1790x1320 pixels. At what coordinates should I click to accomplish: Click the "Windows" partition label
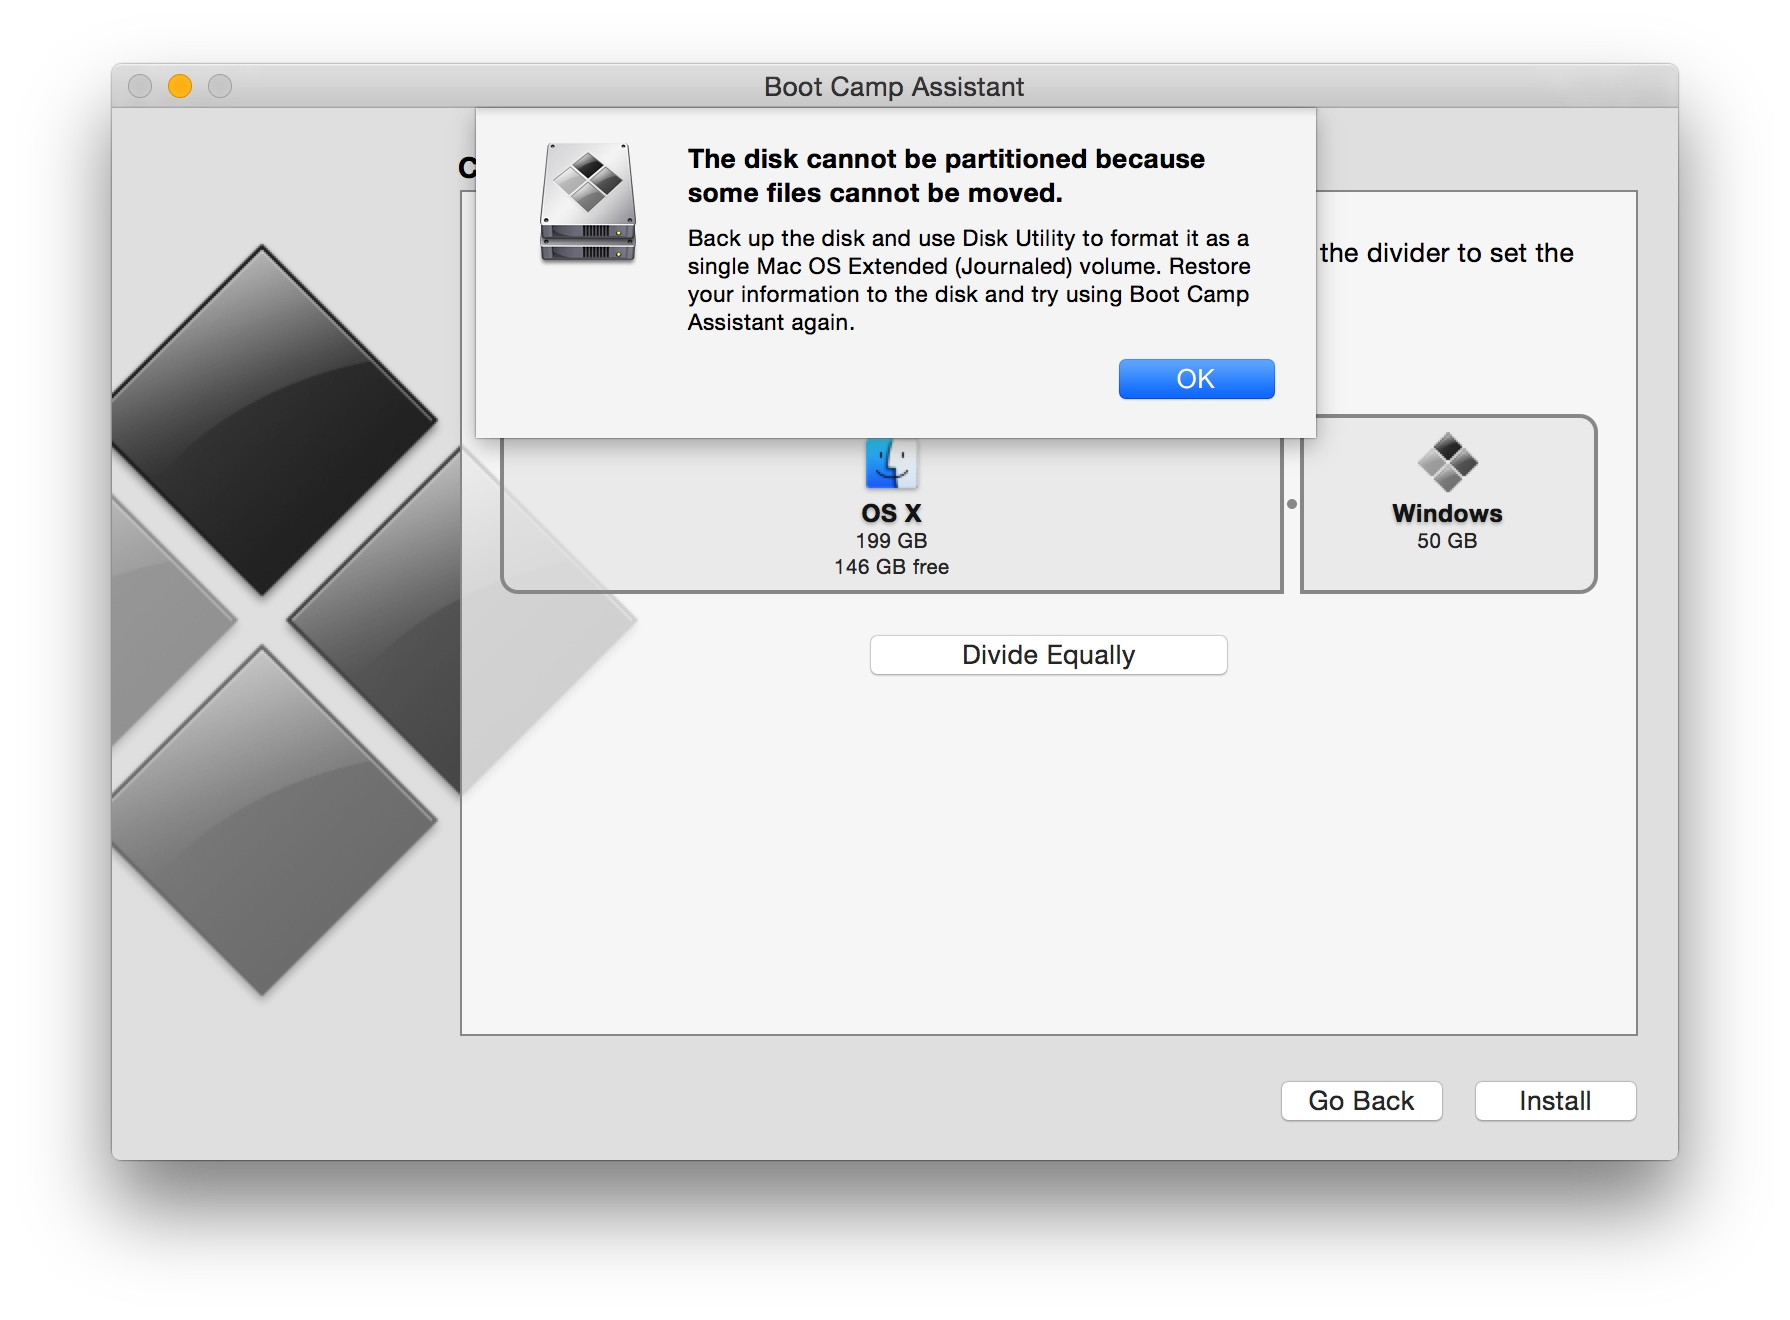(1447, 513)
